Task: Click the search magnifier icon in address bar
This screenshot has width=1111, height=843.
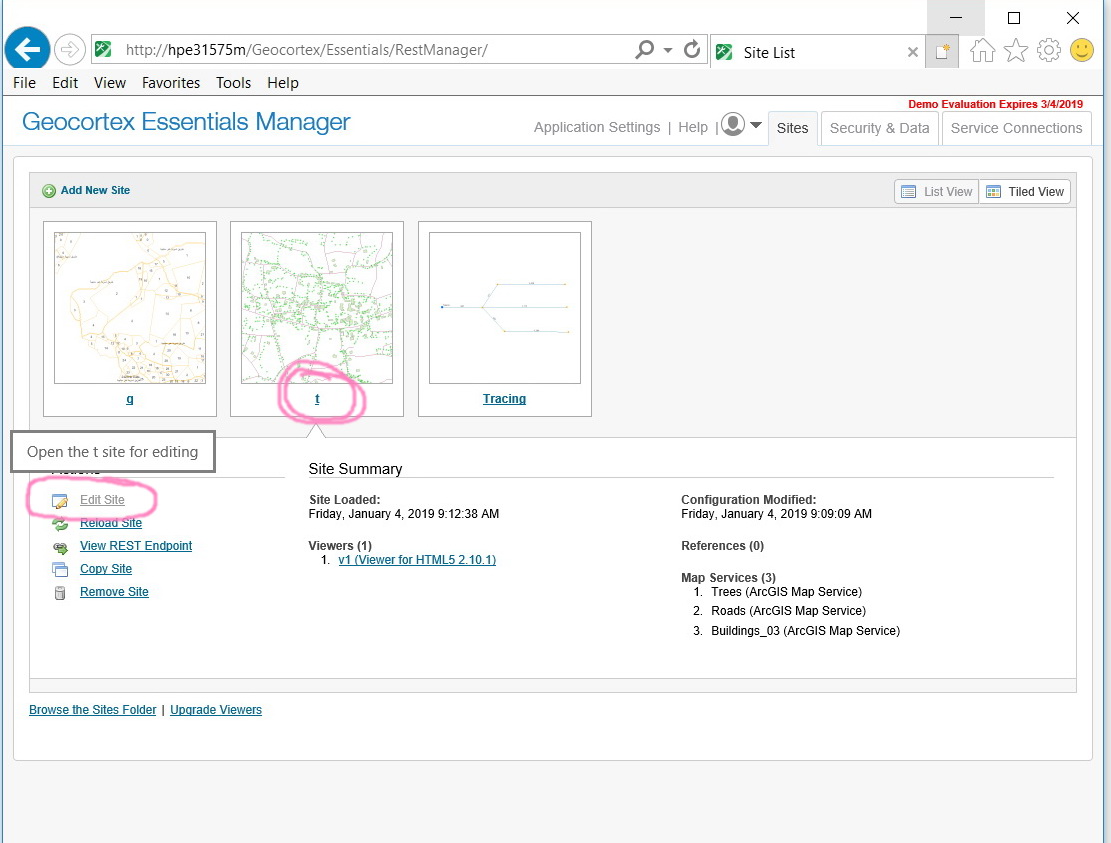Action: pyautogui.click(x=644, y=50)
